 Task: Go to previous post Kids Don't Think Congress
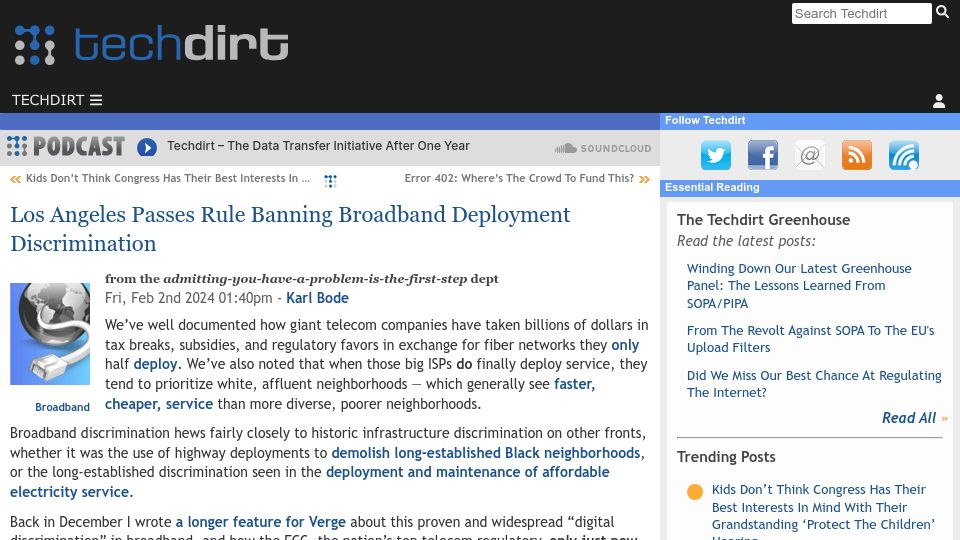[x=168, y=178]
